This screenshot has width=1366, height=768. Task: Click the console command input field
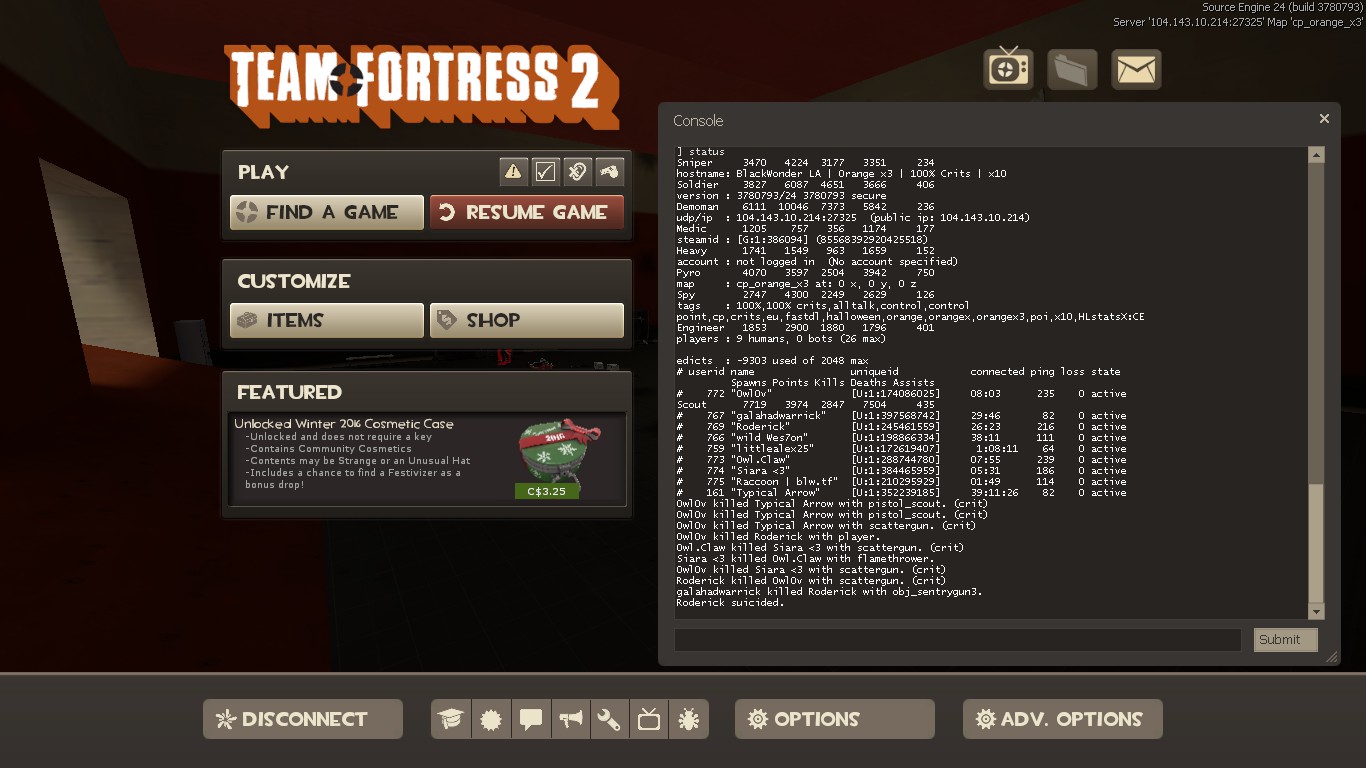point(958,640)
